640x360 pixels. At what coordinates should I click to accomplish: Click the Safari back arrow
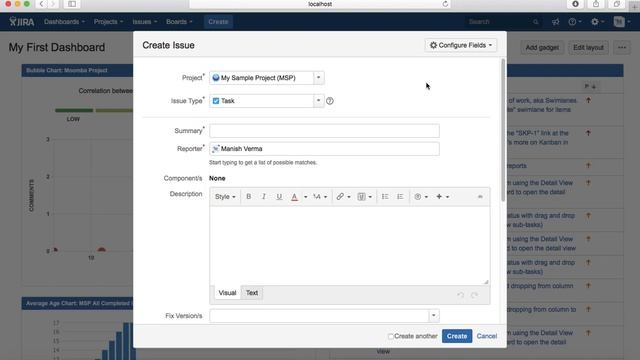point(41,4)
